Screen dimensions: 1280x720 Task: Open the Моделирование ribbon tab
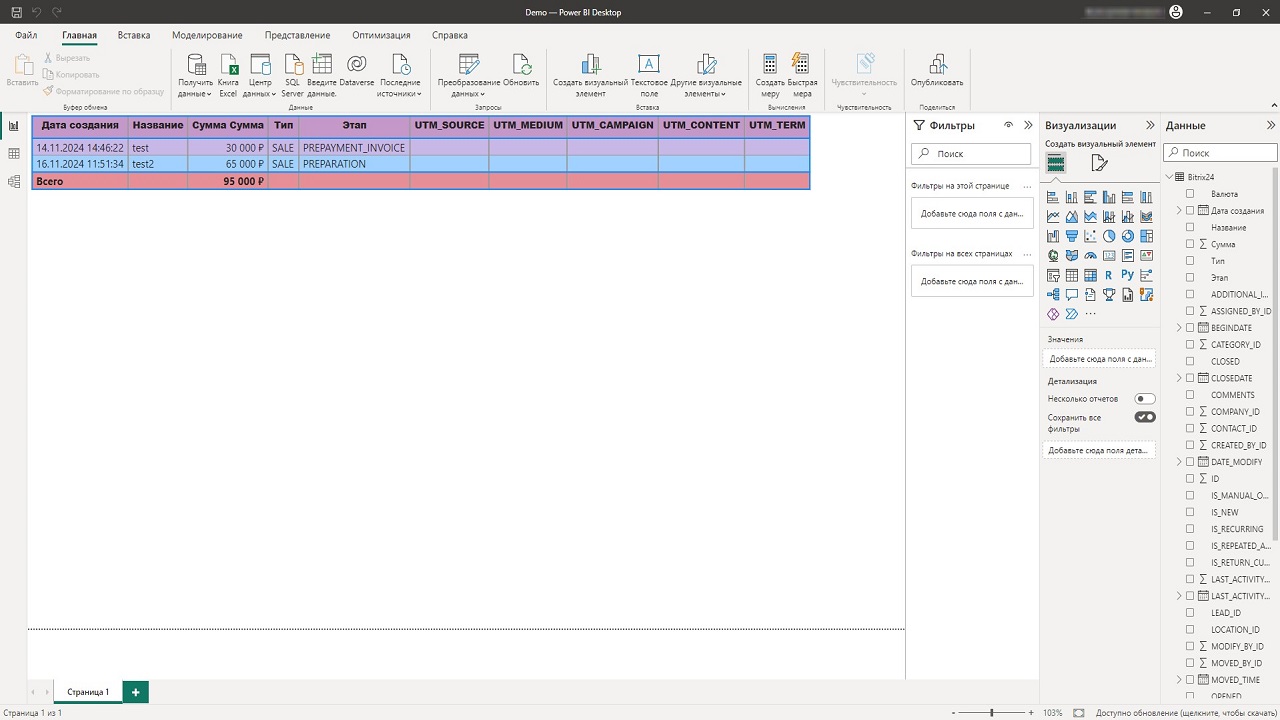(207, 35)
